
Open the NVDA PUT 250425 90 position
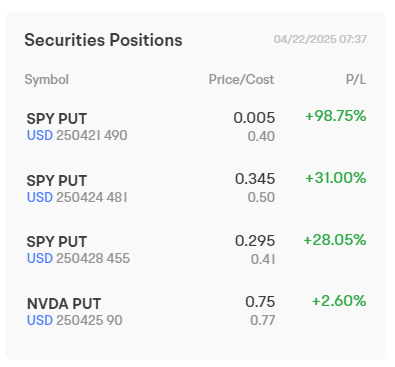click(196, 311)
